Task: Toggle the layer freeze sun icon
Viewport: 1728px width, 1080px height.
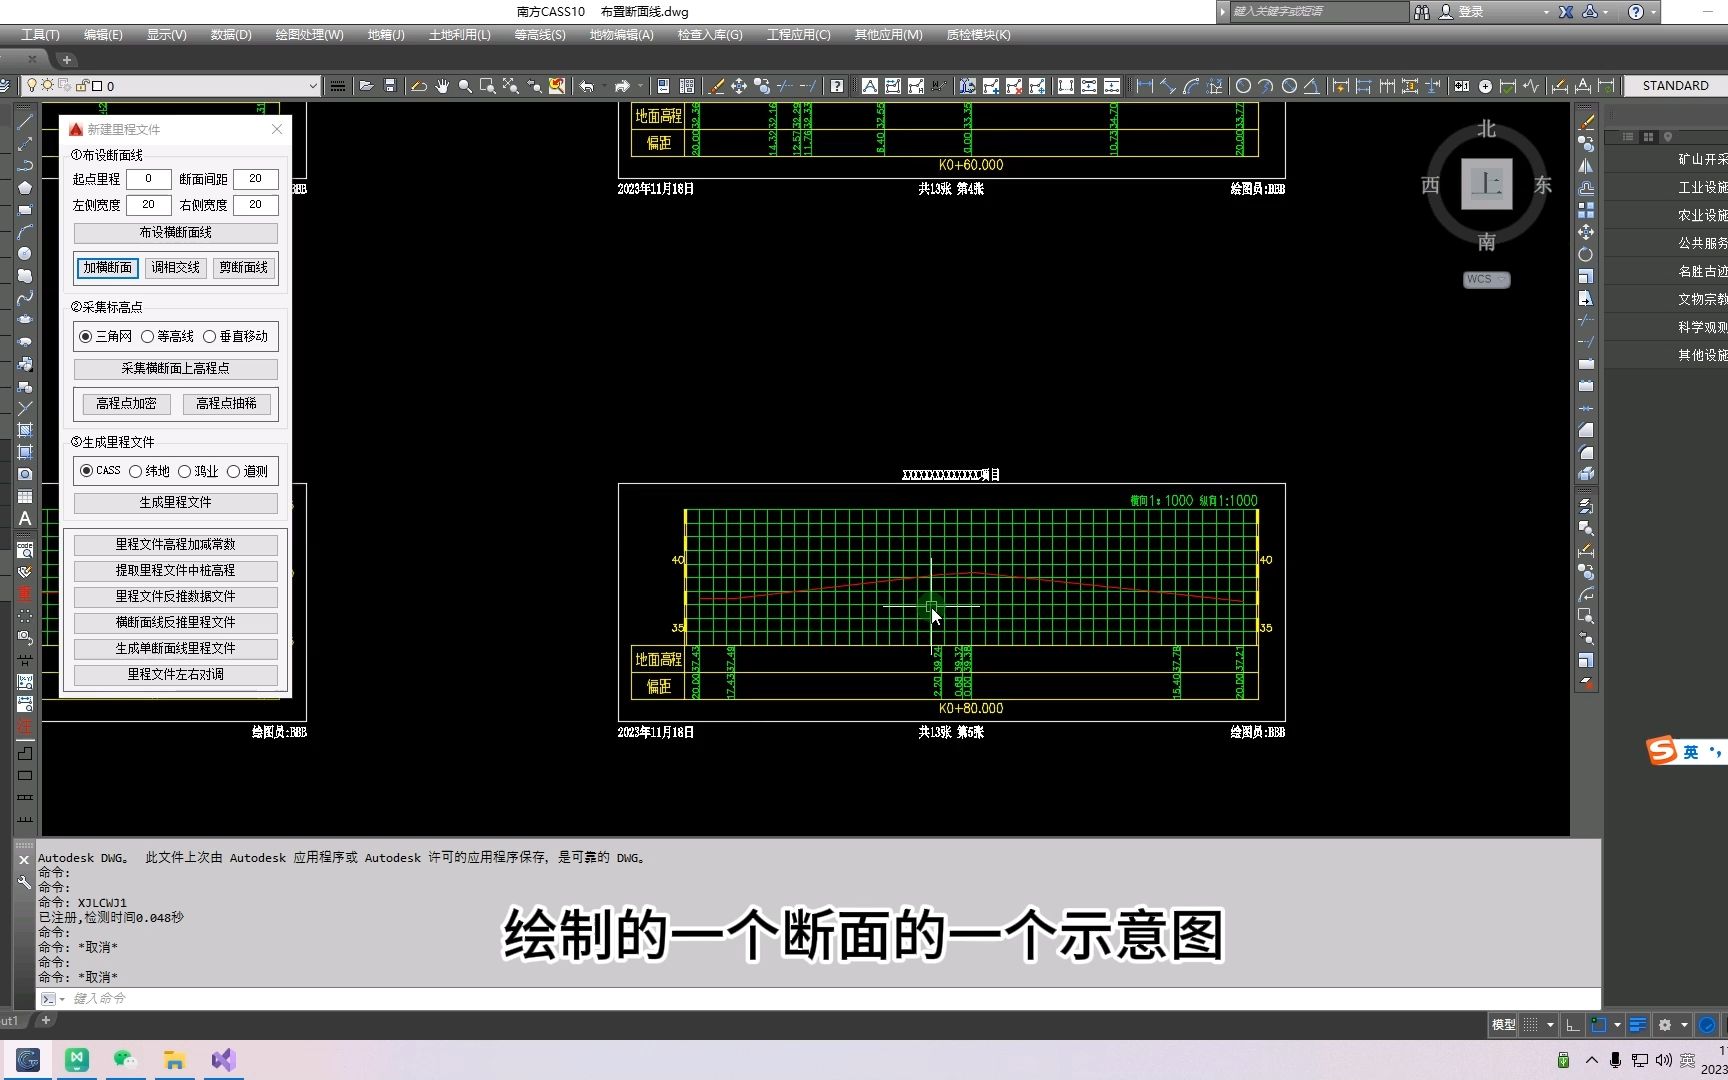Action: (x=47, y=86)
